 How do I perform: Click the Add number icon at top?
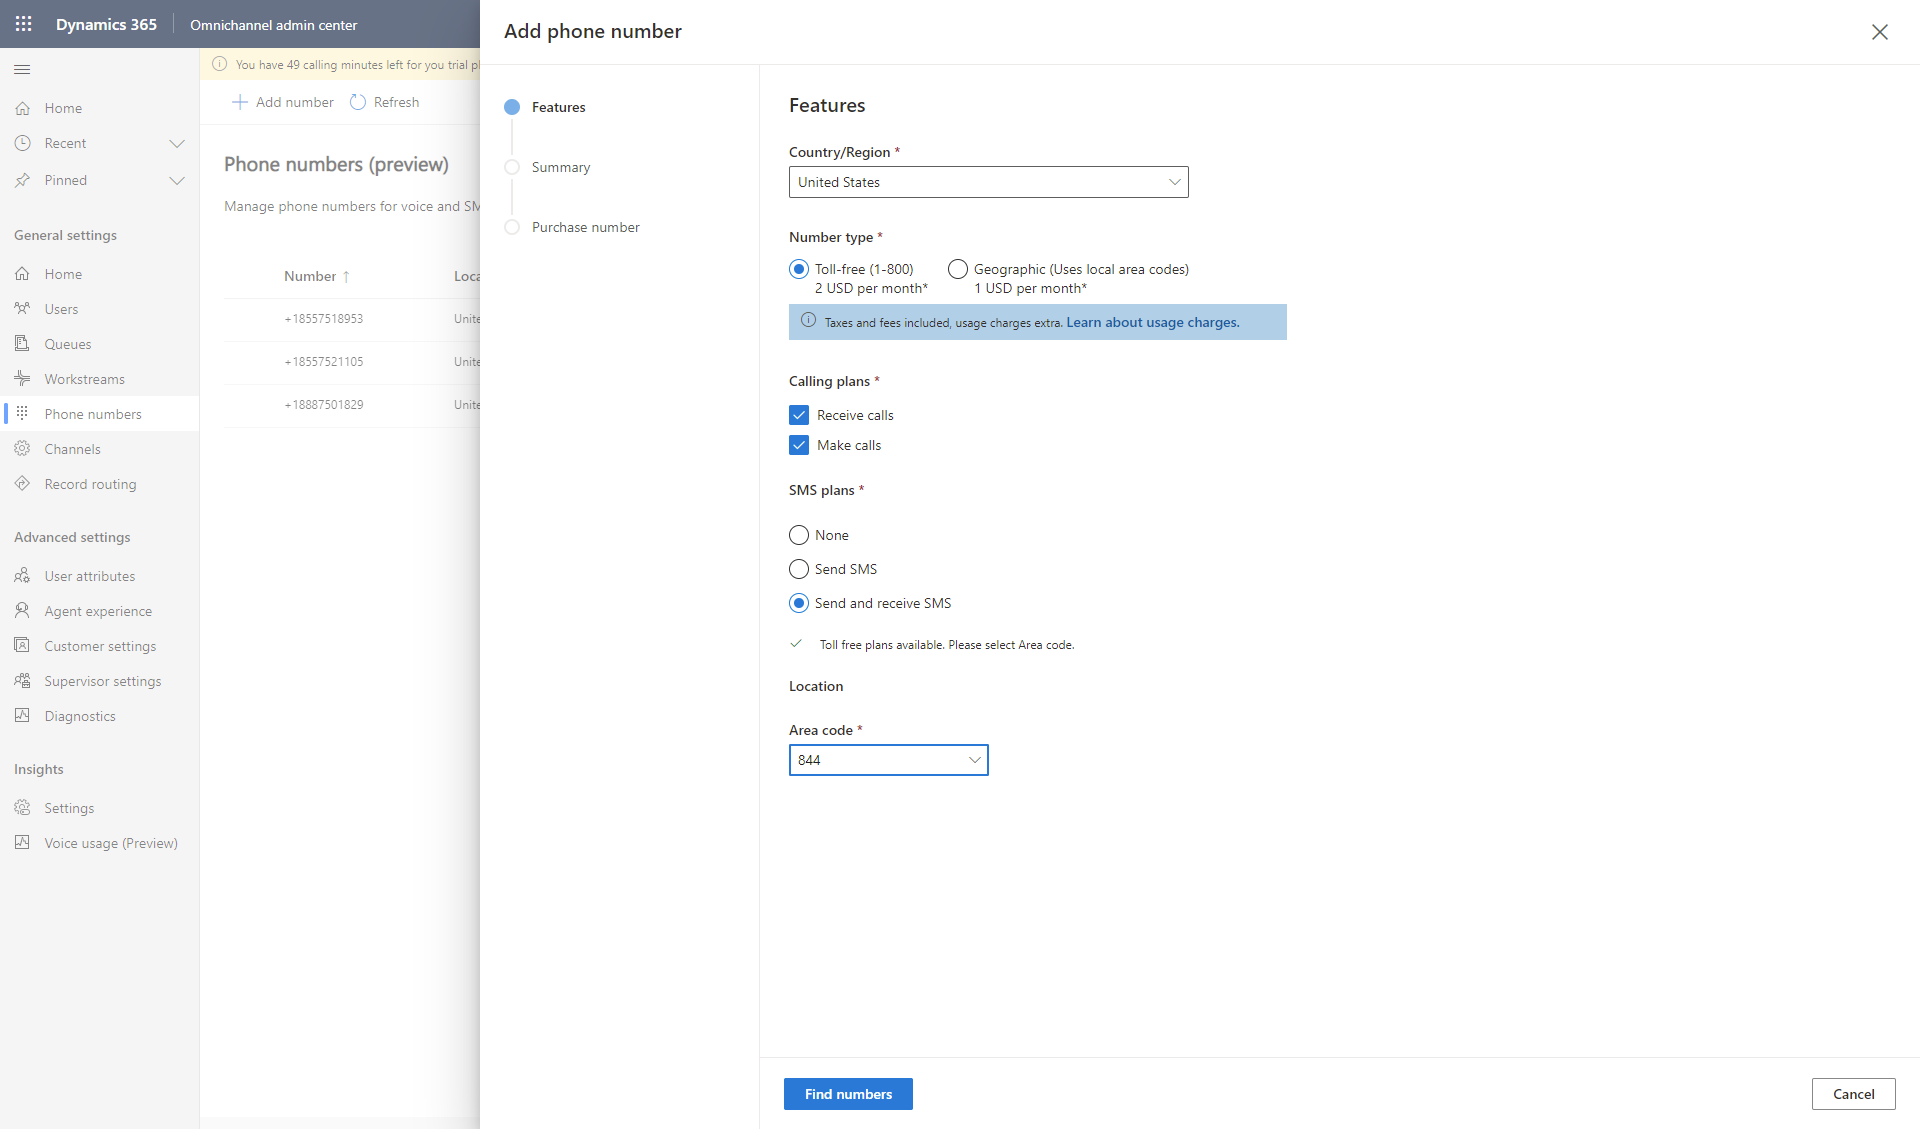241,102
